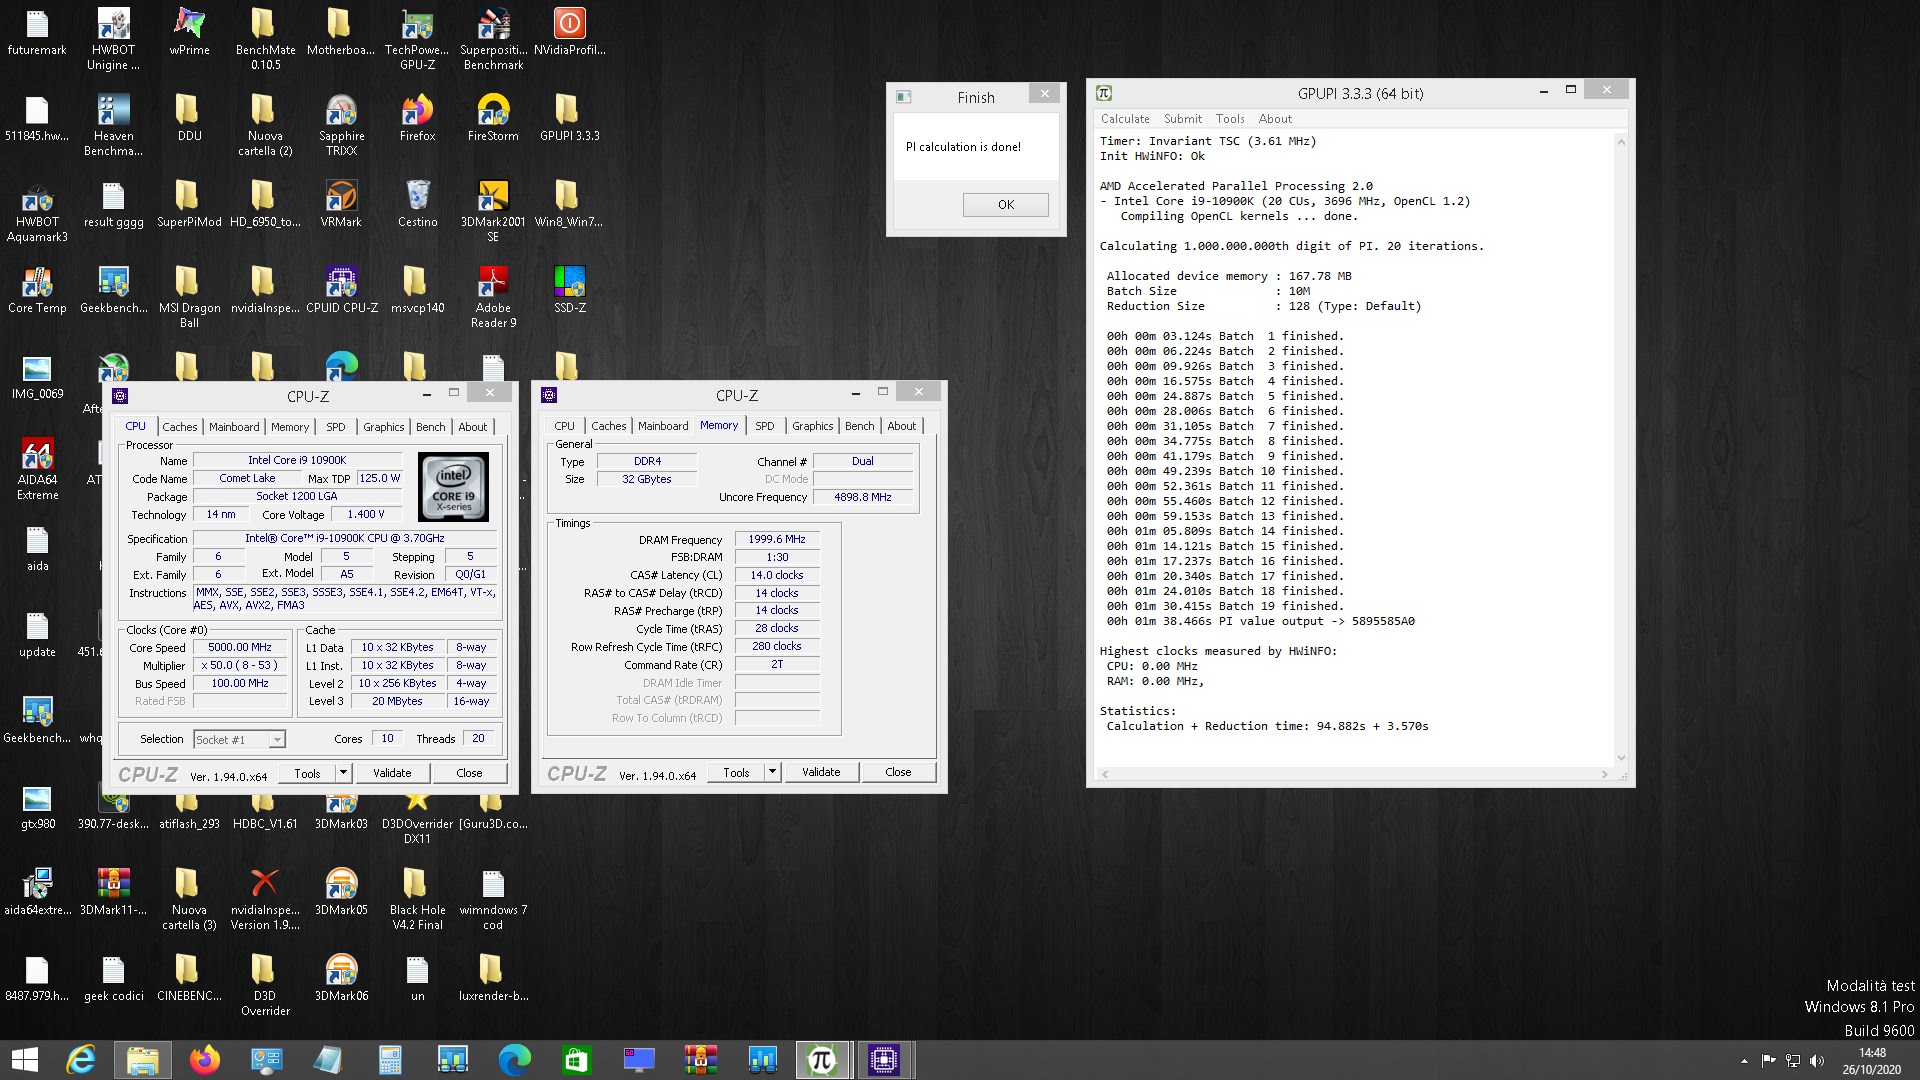Open the Submit menu in GPUPI
Image resolution: width=1920 pixels, height=1080 pixels.
(x=1183, y=119)
